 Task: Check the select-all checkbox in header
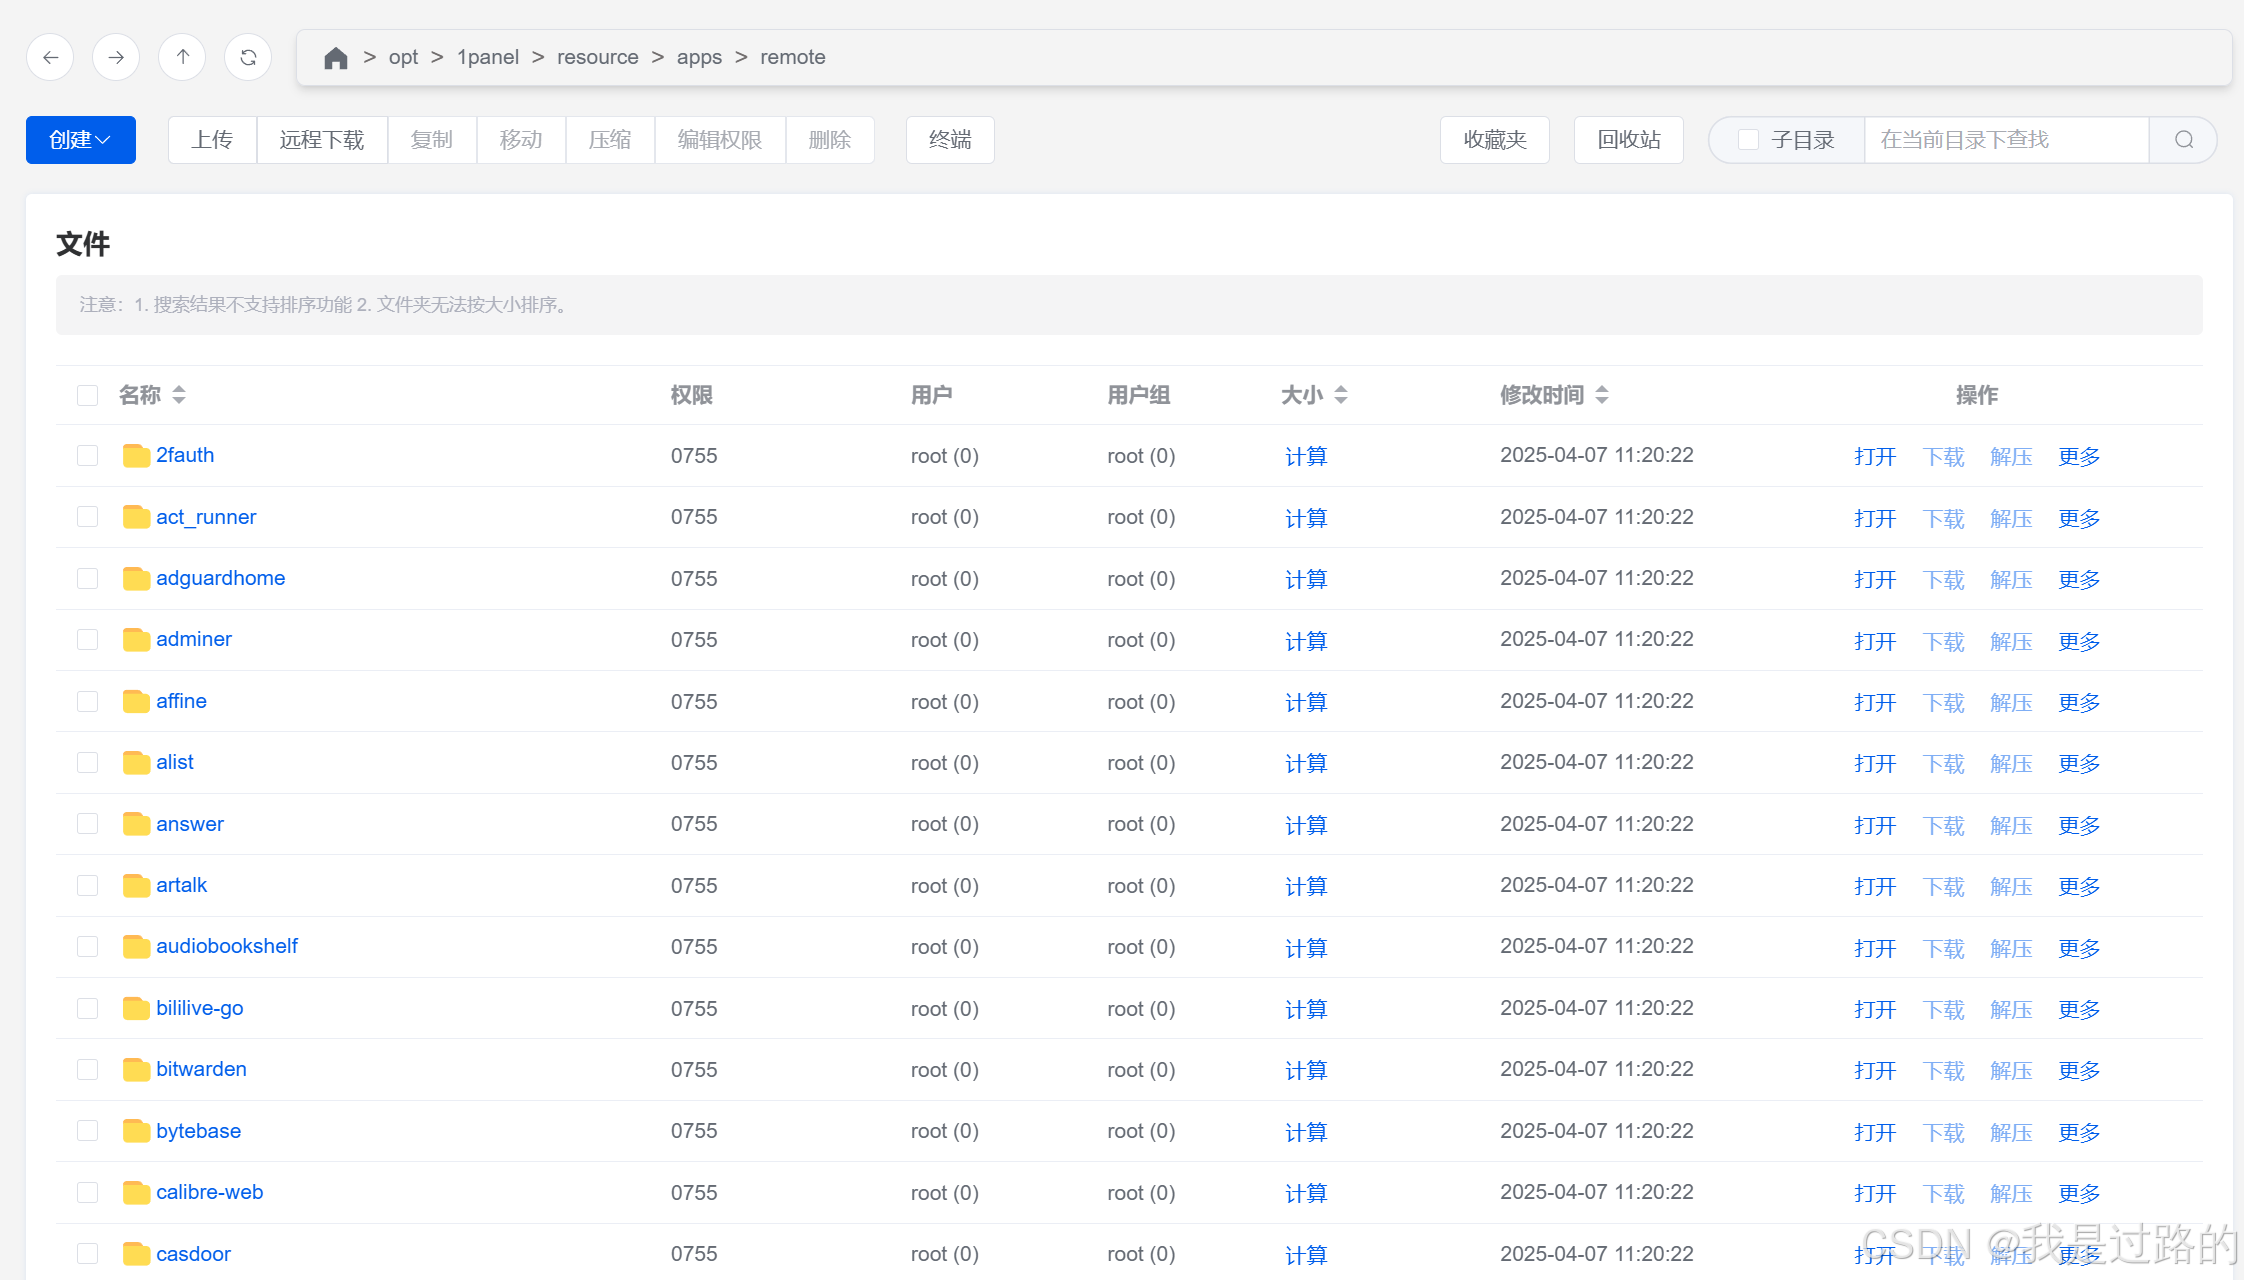pos(88,395)
